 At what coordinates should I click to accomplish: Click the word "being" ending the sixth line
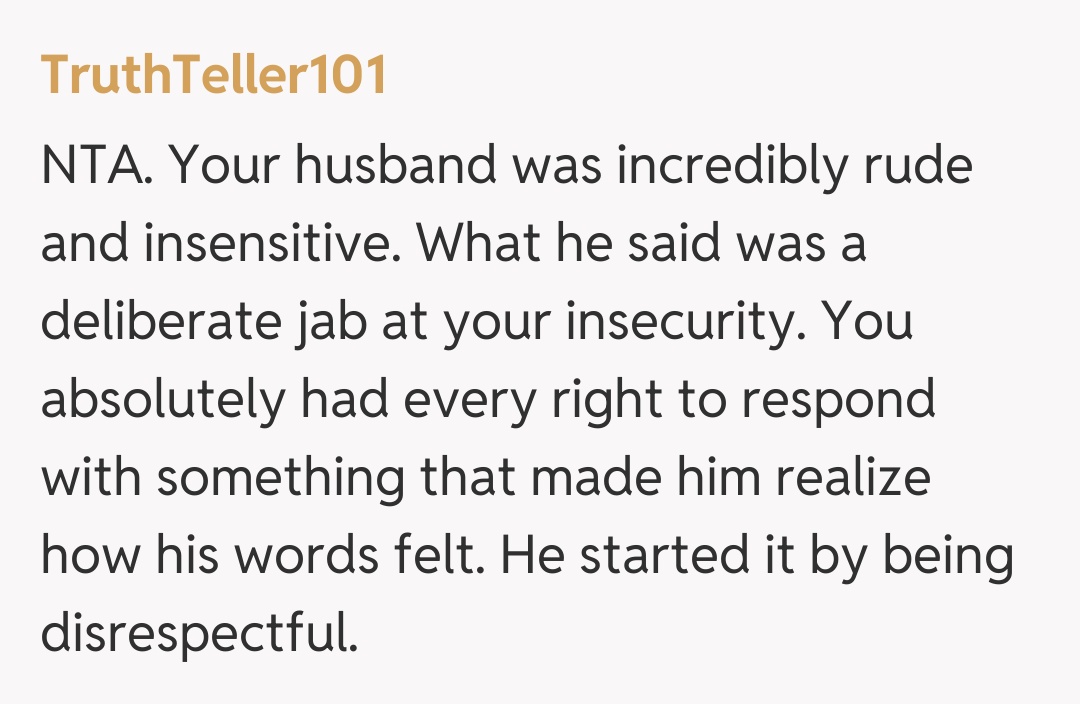pos(948,557)
